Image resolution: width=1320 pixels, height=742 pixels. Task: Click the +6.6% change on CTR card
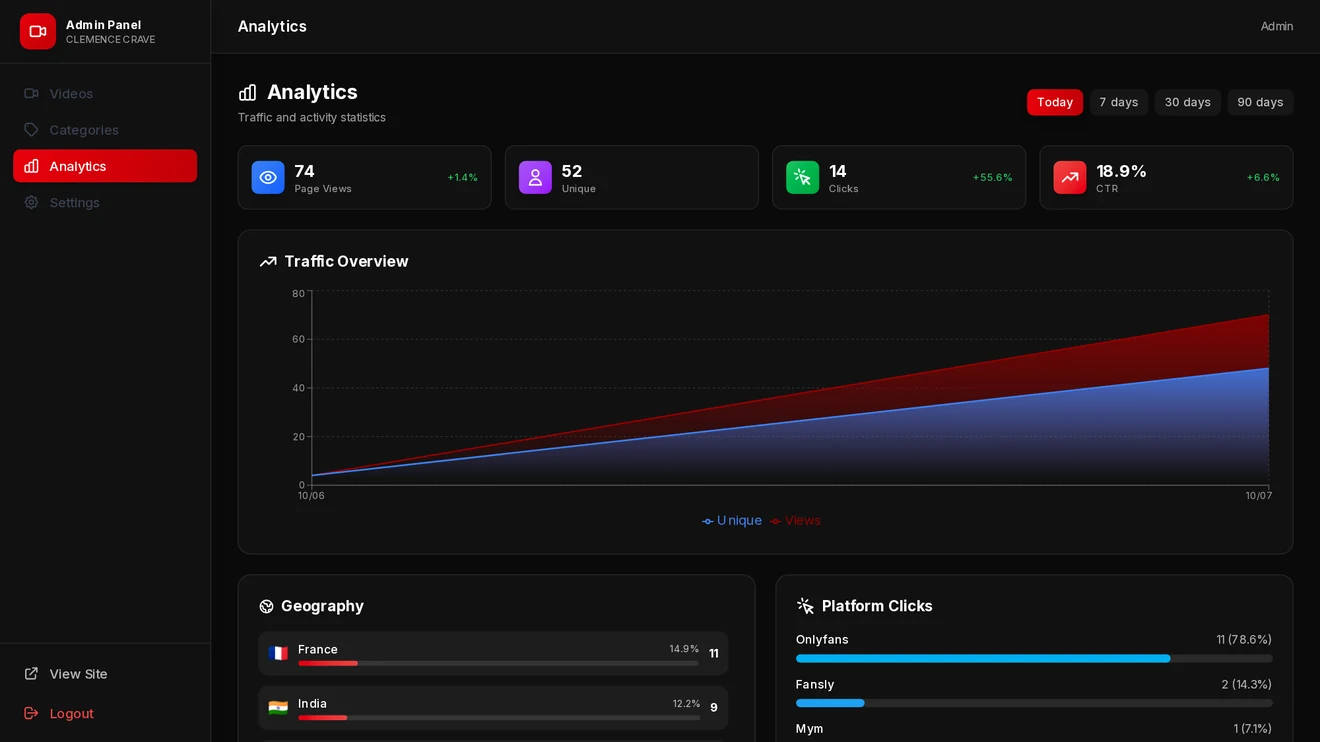pos(1263,178)
